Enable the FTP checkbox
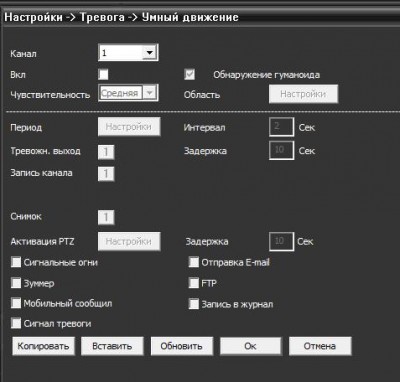This screenshot has height=382, width=400. pyautogui.click(x=194, y=283)
